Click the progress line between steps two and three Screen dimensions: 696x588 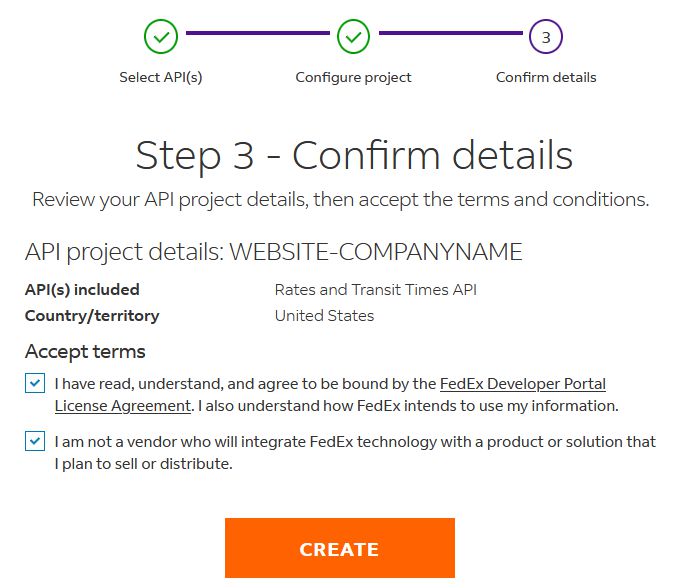pyautogui.click(x=449, y=33)
